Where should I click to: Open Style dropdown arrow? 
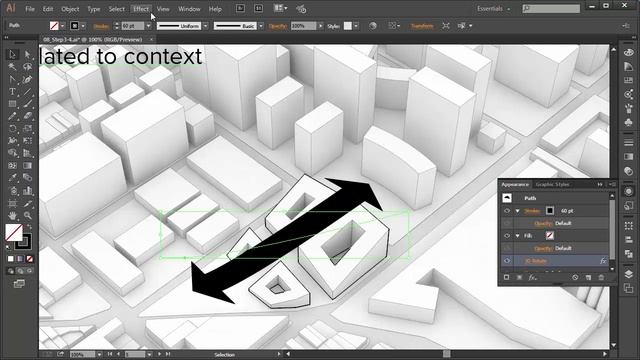coord(356,26)
